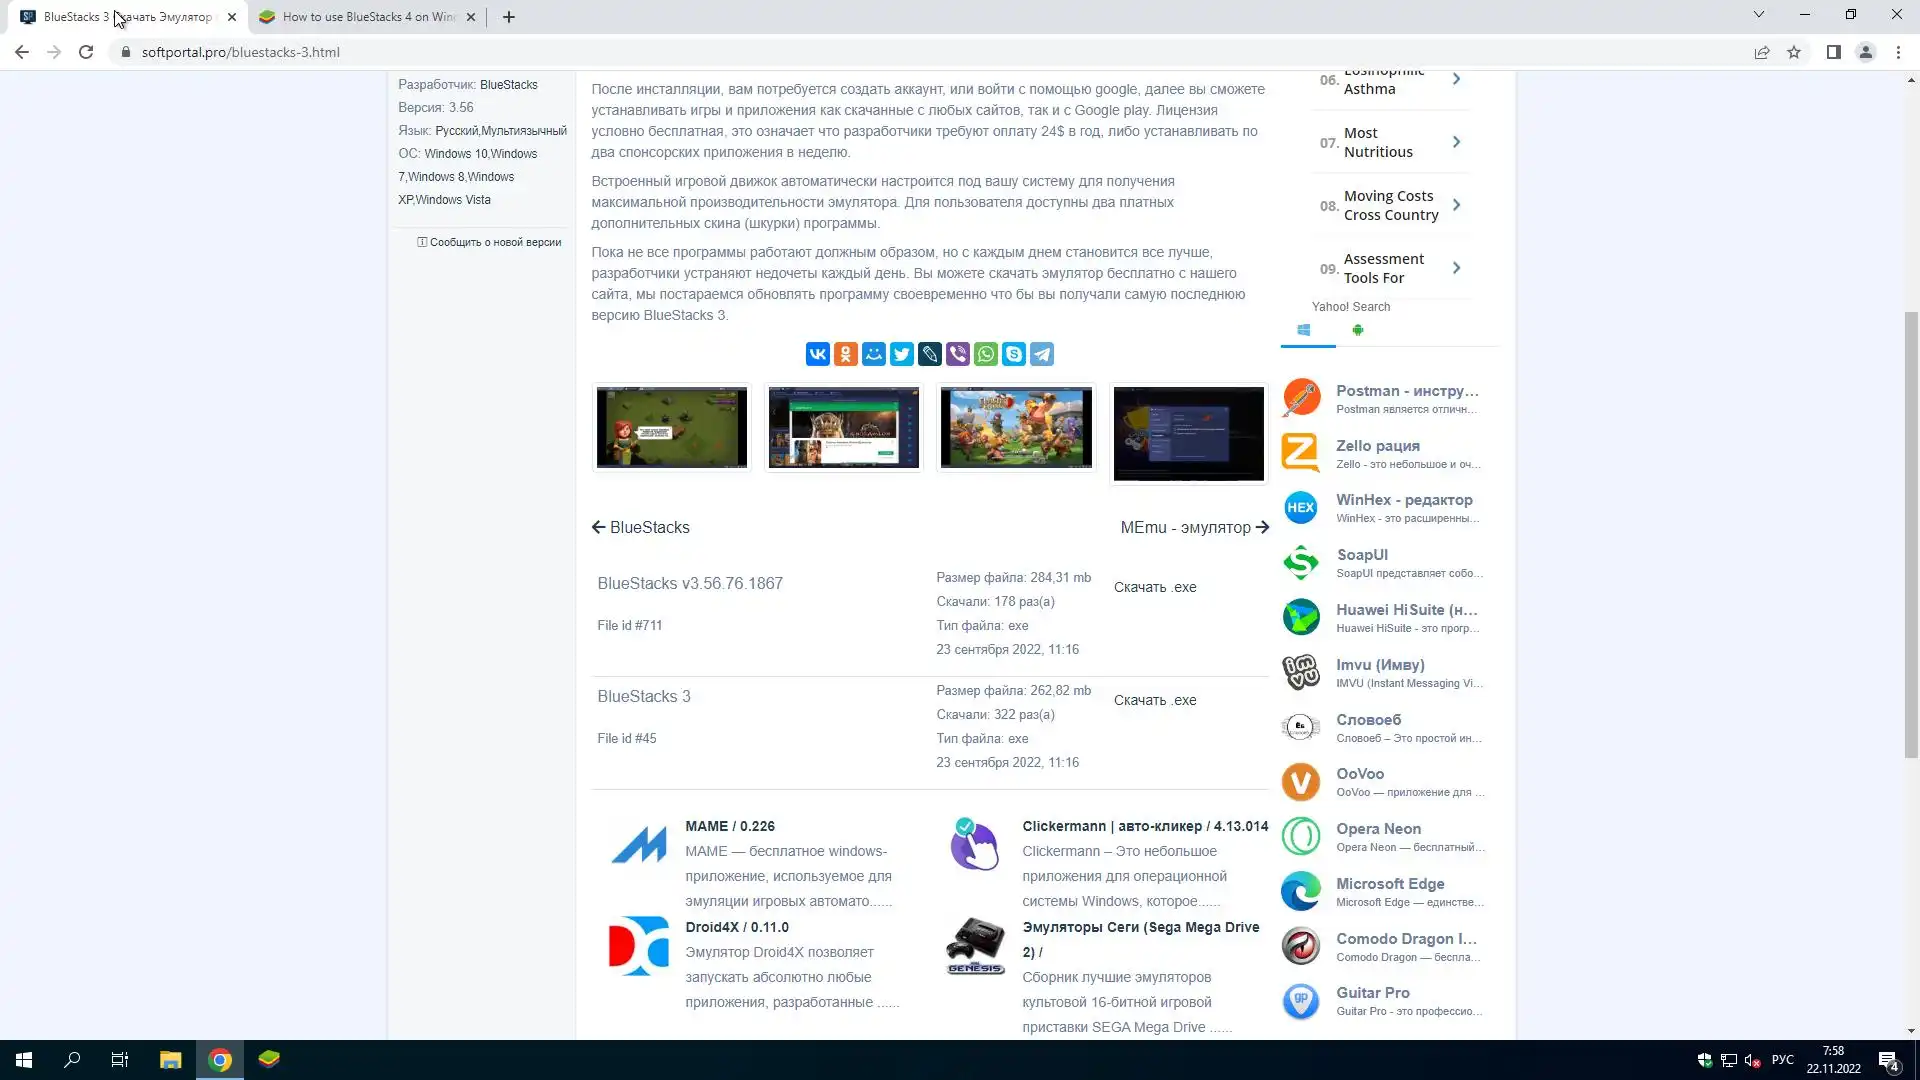Share page via Skype icon
This screenshot has height=1080, width=1920.
pos(1013,354)
